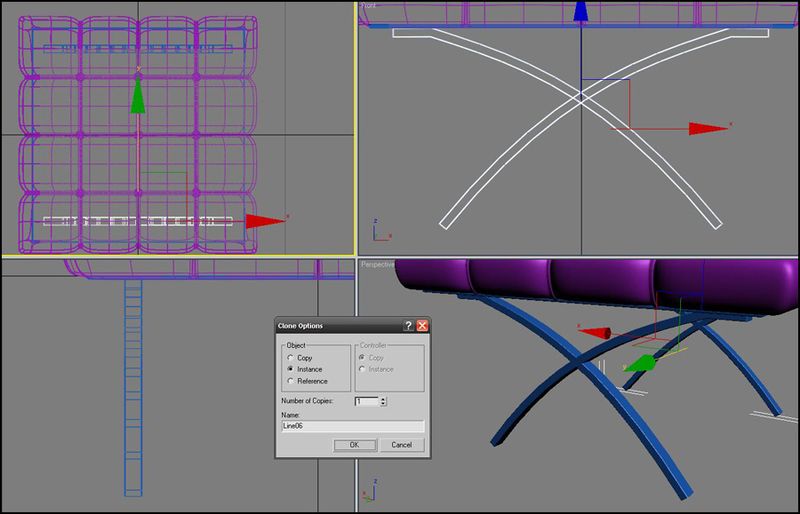Open help with the question mark button
This screenshot has height=514, width=800.
[408, 326]
